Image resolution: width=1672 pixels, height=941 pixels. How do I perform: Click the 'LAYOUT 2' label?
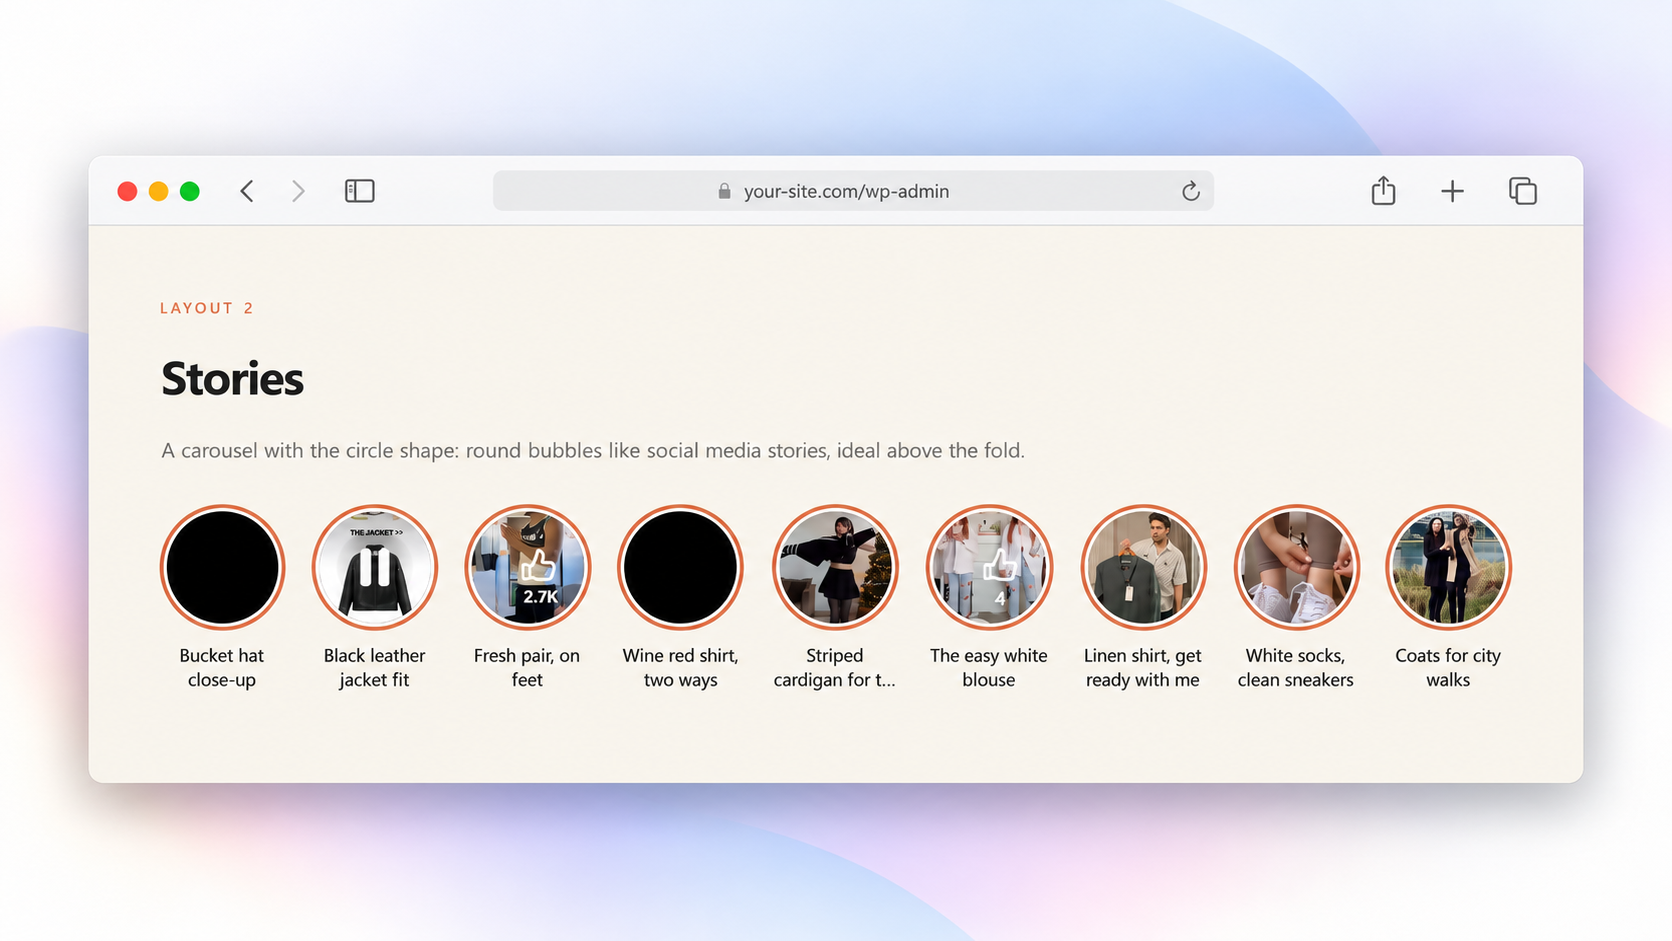[x=207, y=308]
